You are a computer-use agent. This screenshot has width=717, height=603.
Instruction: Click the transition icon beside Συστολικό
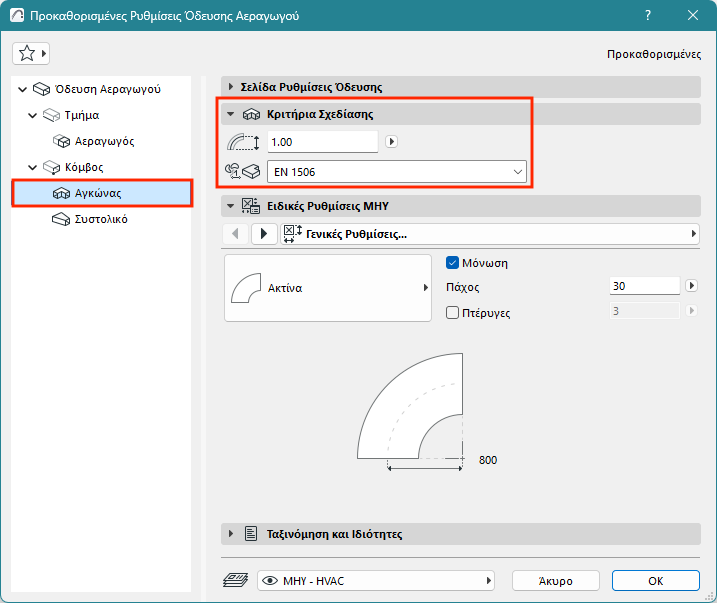61,219
